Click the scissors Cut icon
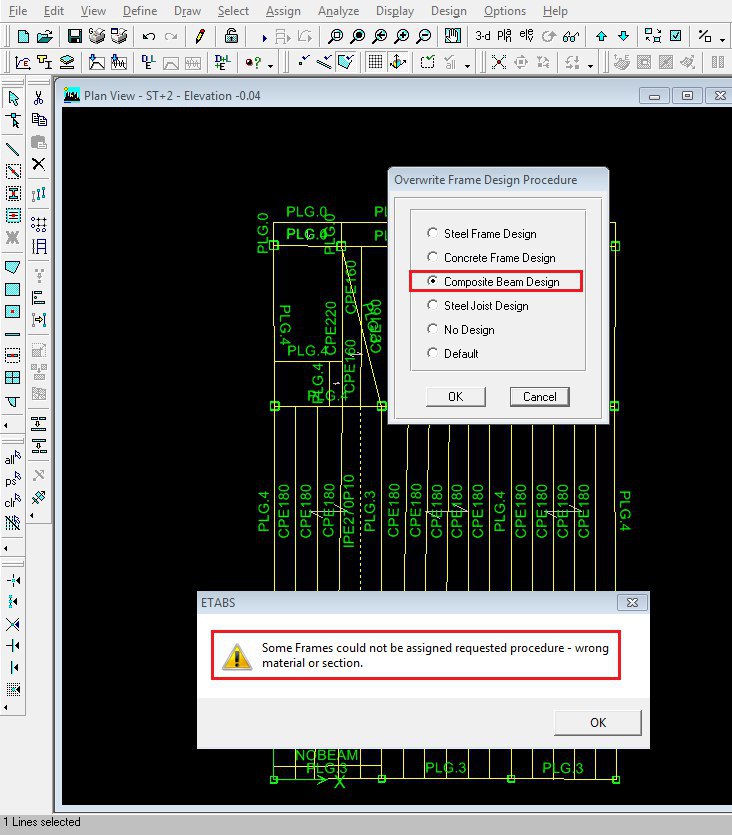The width and height of the screenshot is (732, 835). pyautogui.click(x=38, y=98)
